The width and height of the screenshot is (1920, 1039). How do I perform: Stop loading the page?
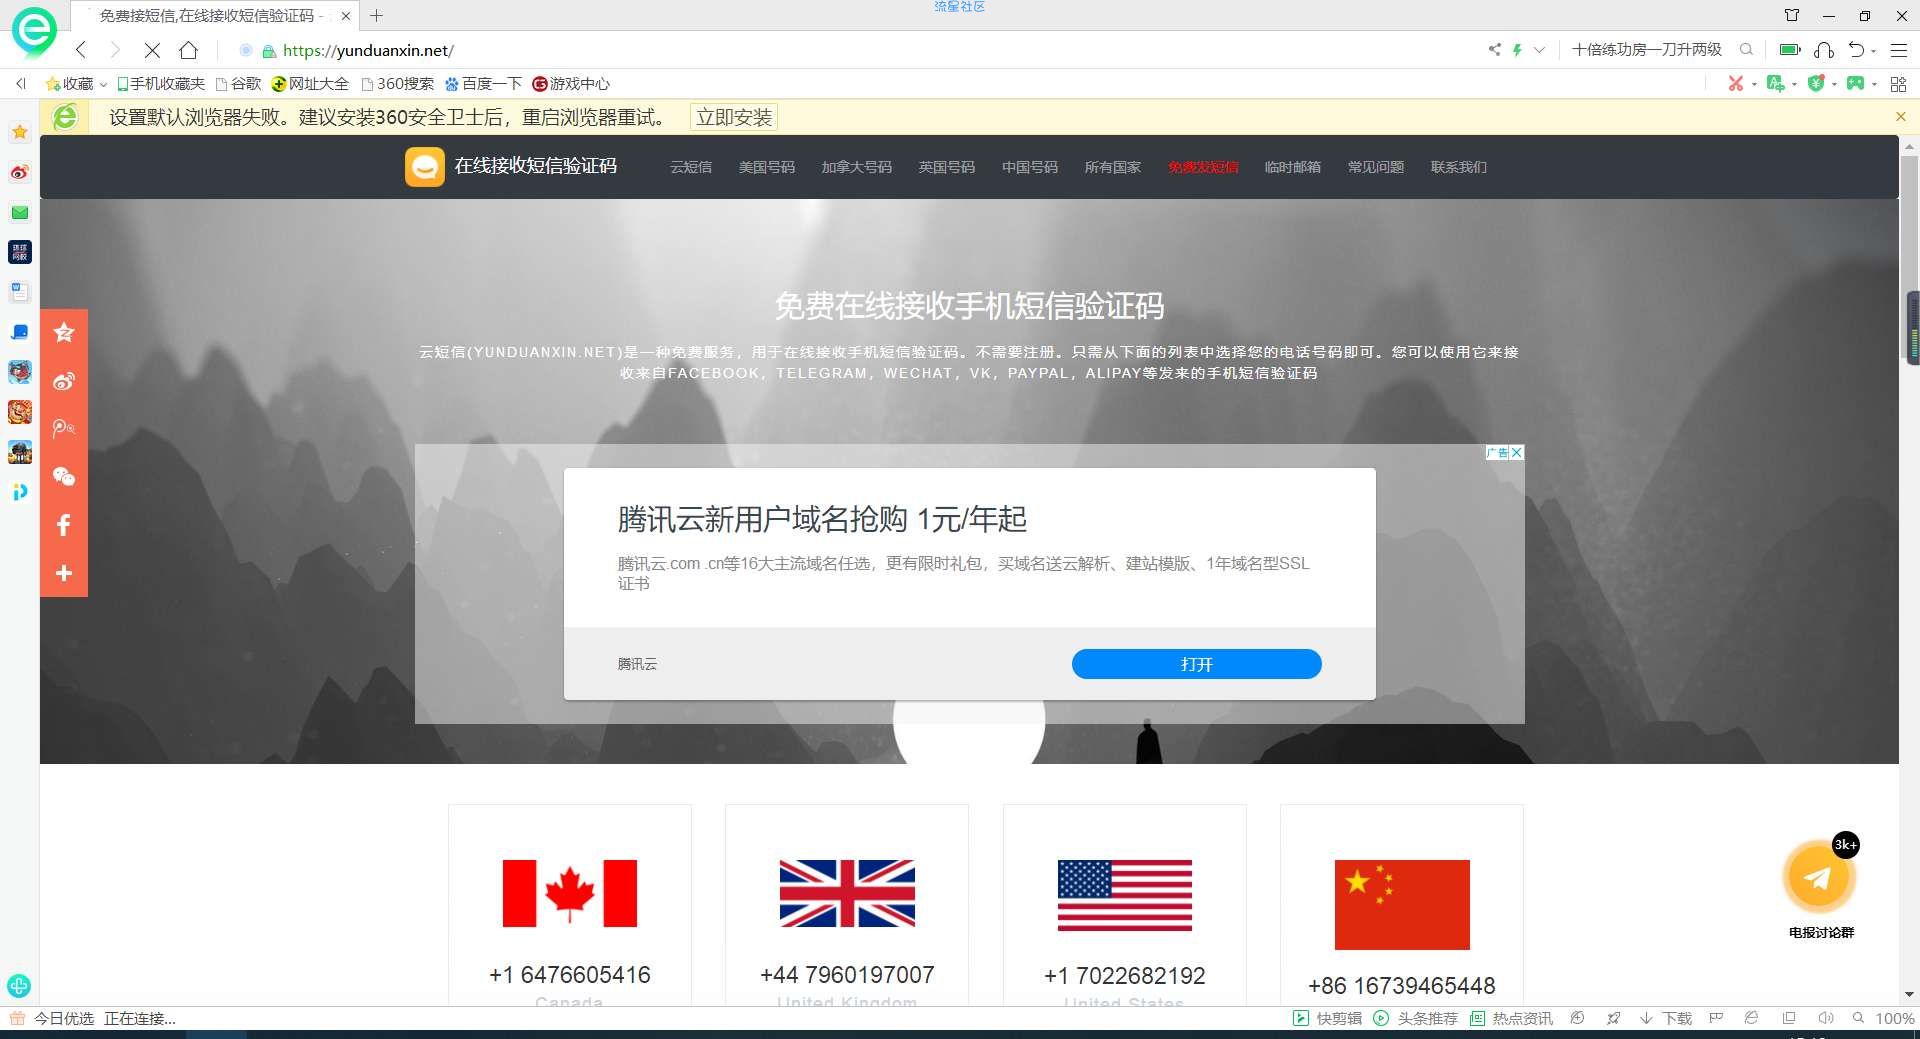152,50
